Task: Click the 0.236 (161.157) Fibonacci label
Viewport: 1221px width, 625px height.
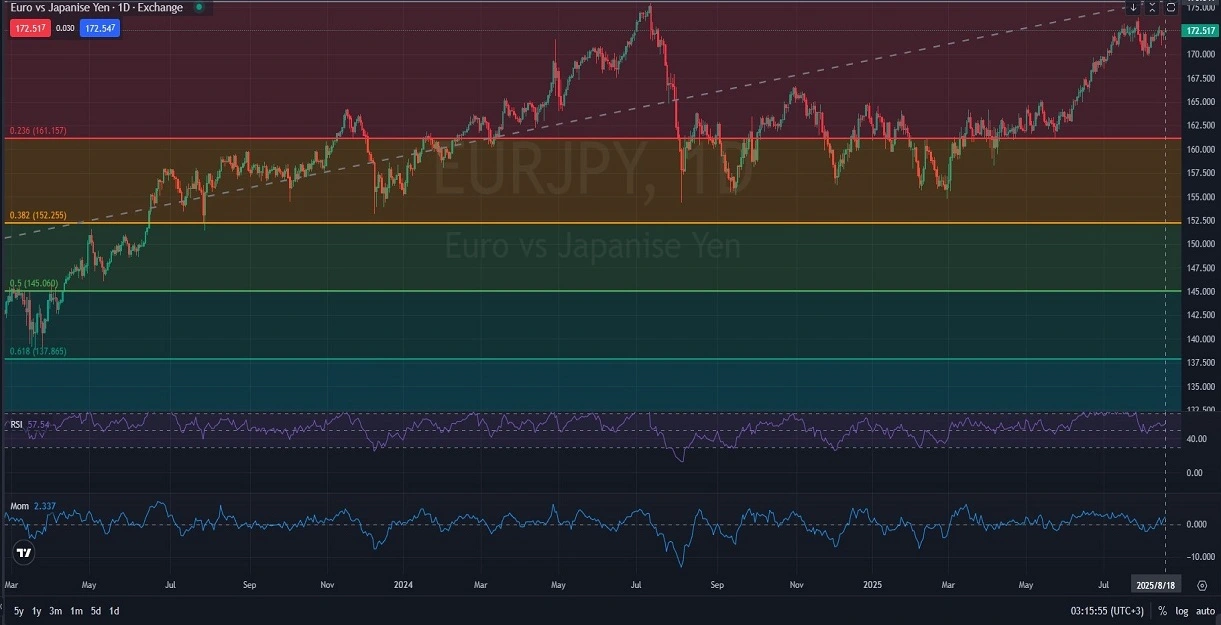Action: tap(37, 131)
